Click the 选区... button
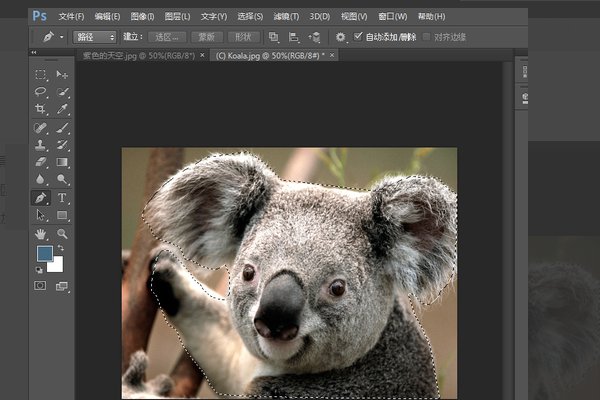 point(166,37)
